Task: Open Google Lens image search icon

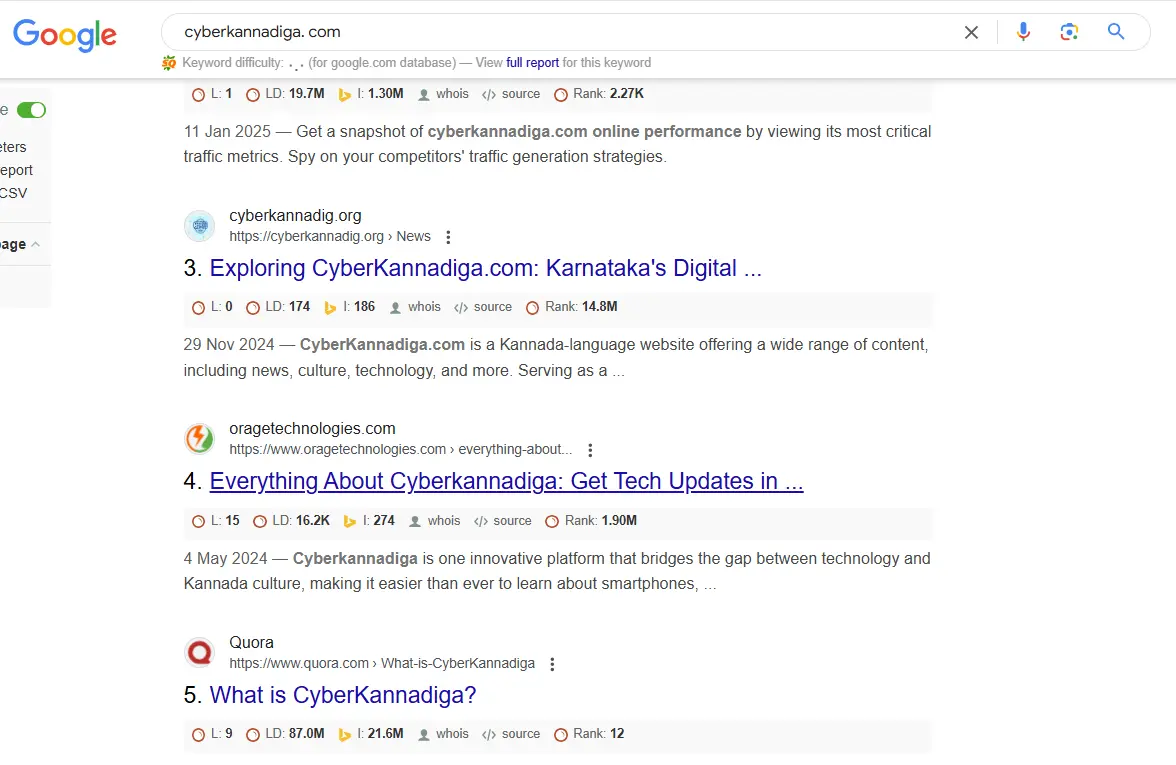Action: click(1069, 32)
